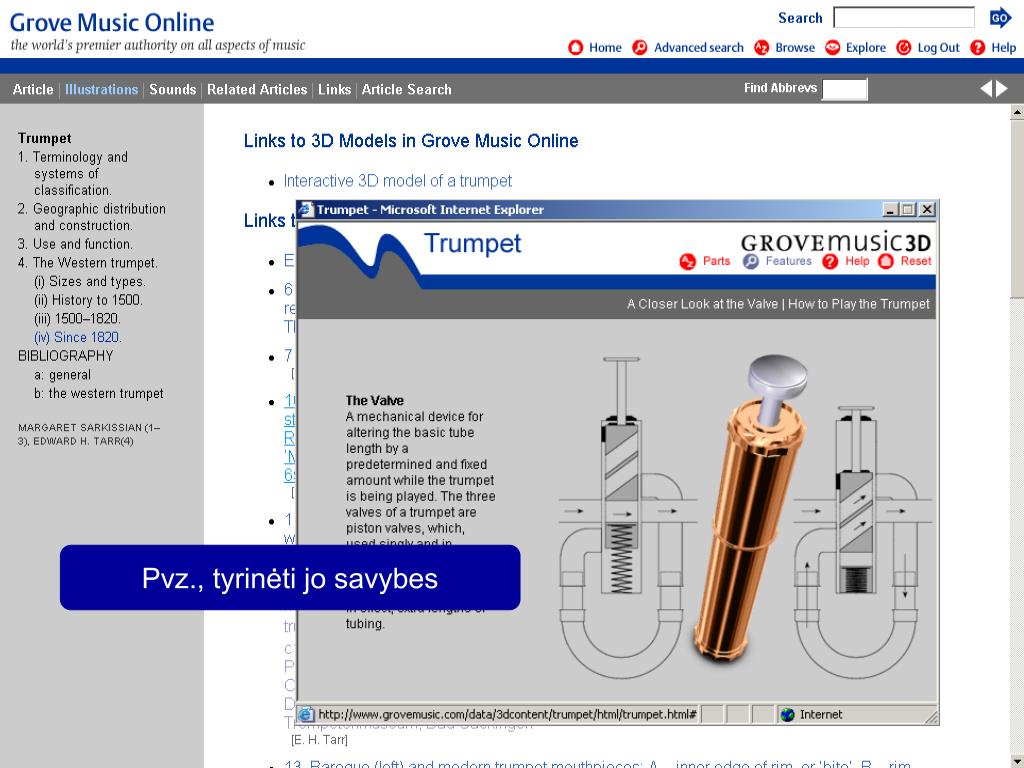Image resolution: width=1024 pixels, height=768 pixels.
Task: Click the Browse A-Z icon
Action: click(x=761, y=48)
